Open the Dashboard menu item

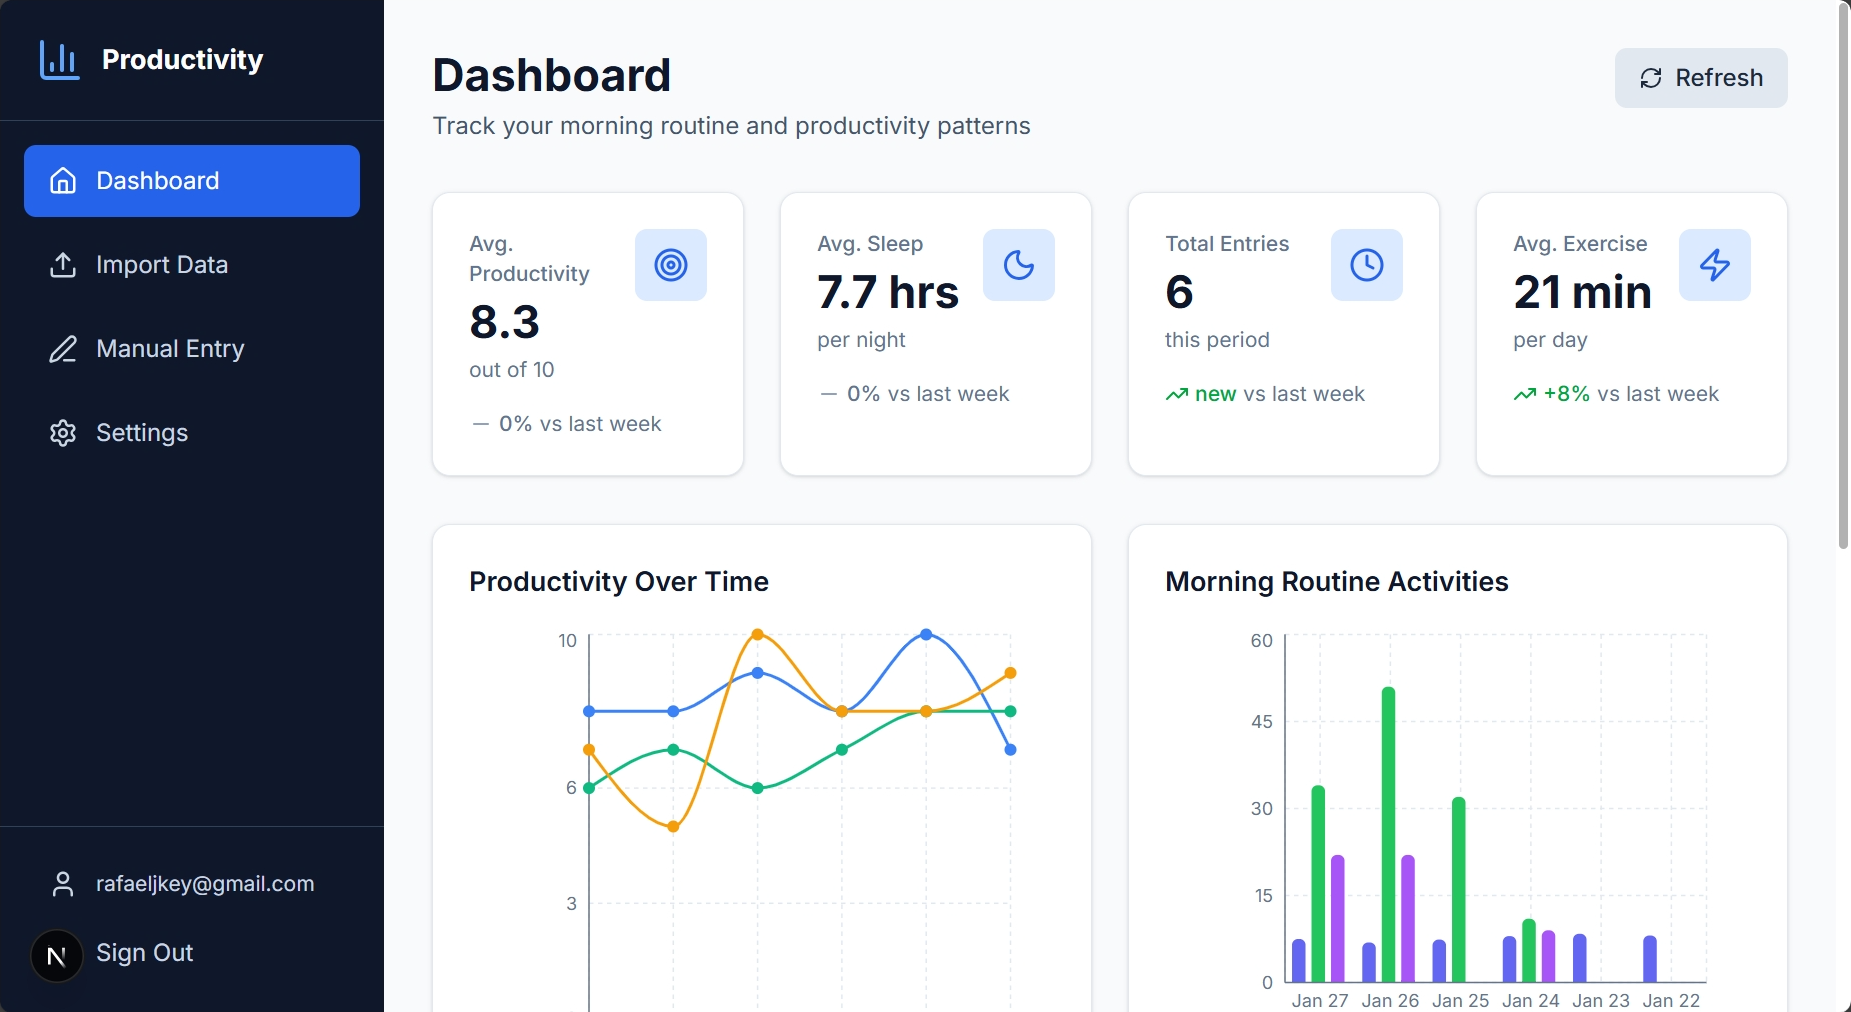[192, 181]
